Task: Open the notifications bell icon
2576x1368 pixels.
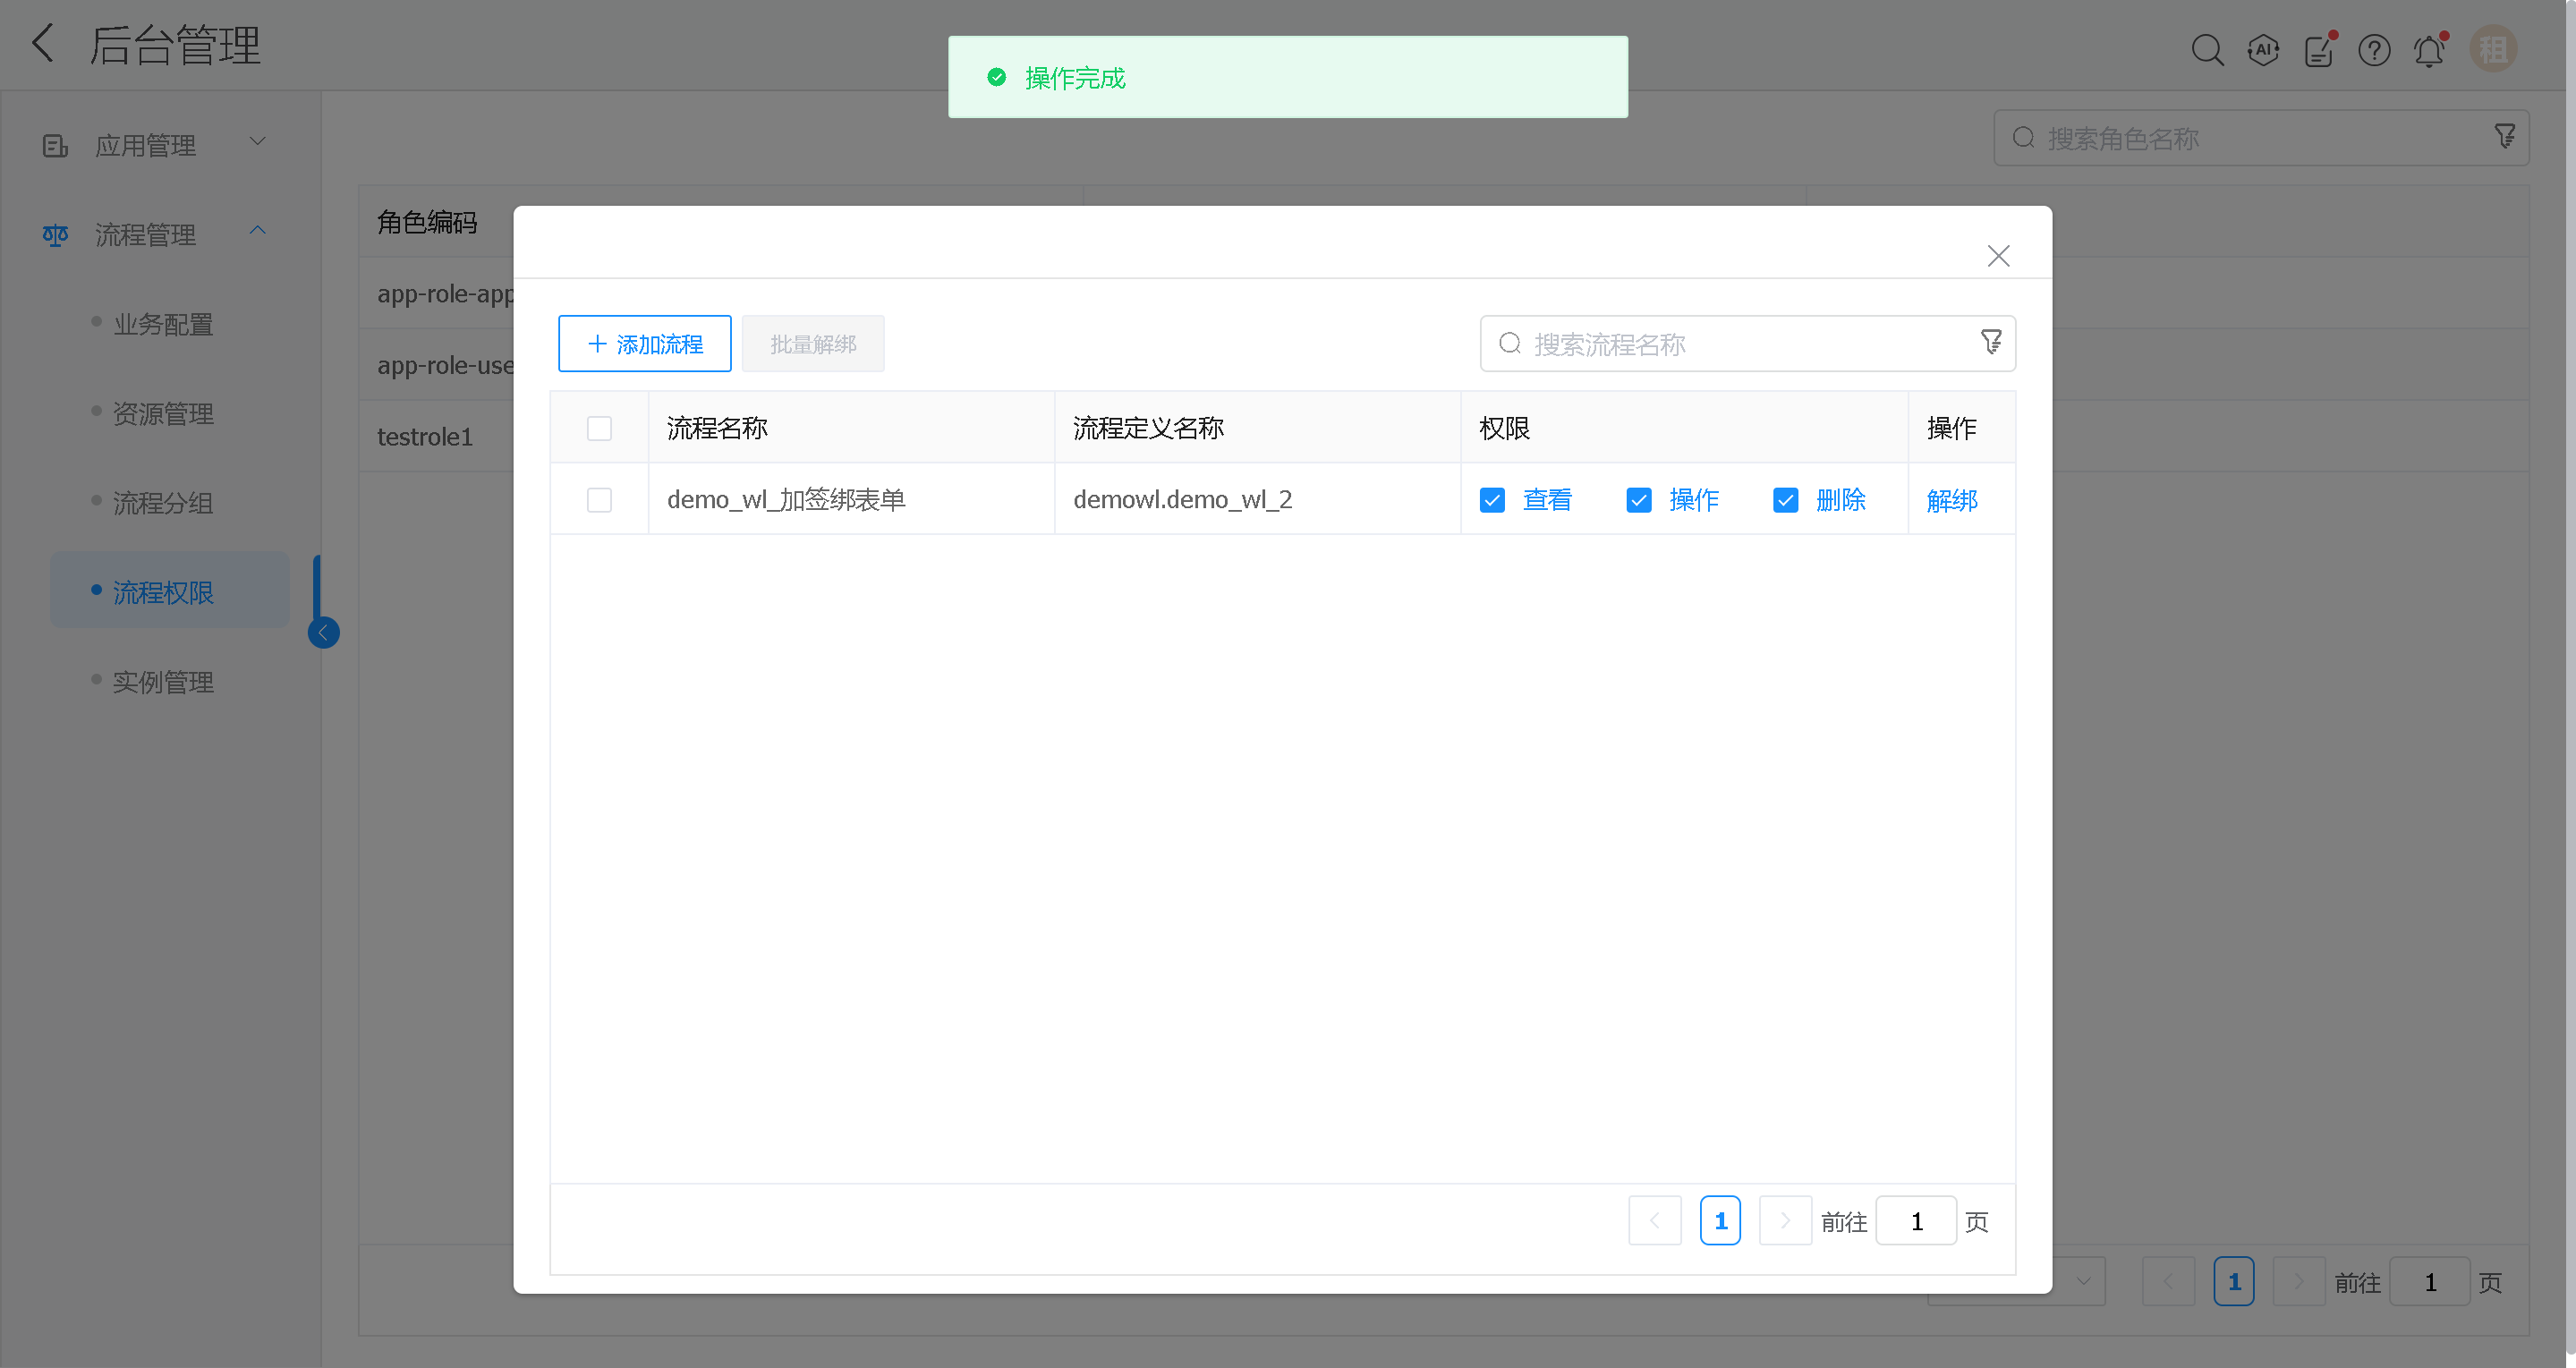Action: tap(2430, 49)
